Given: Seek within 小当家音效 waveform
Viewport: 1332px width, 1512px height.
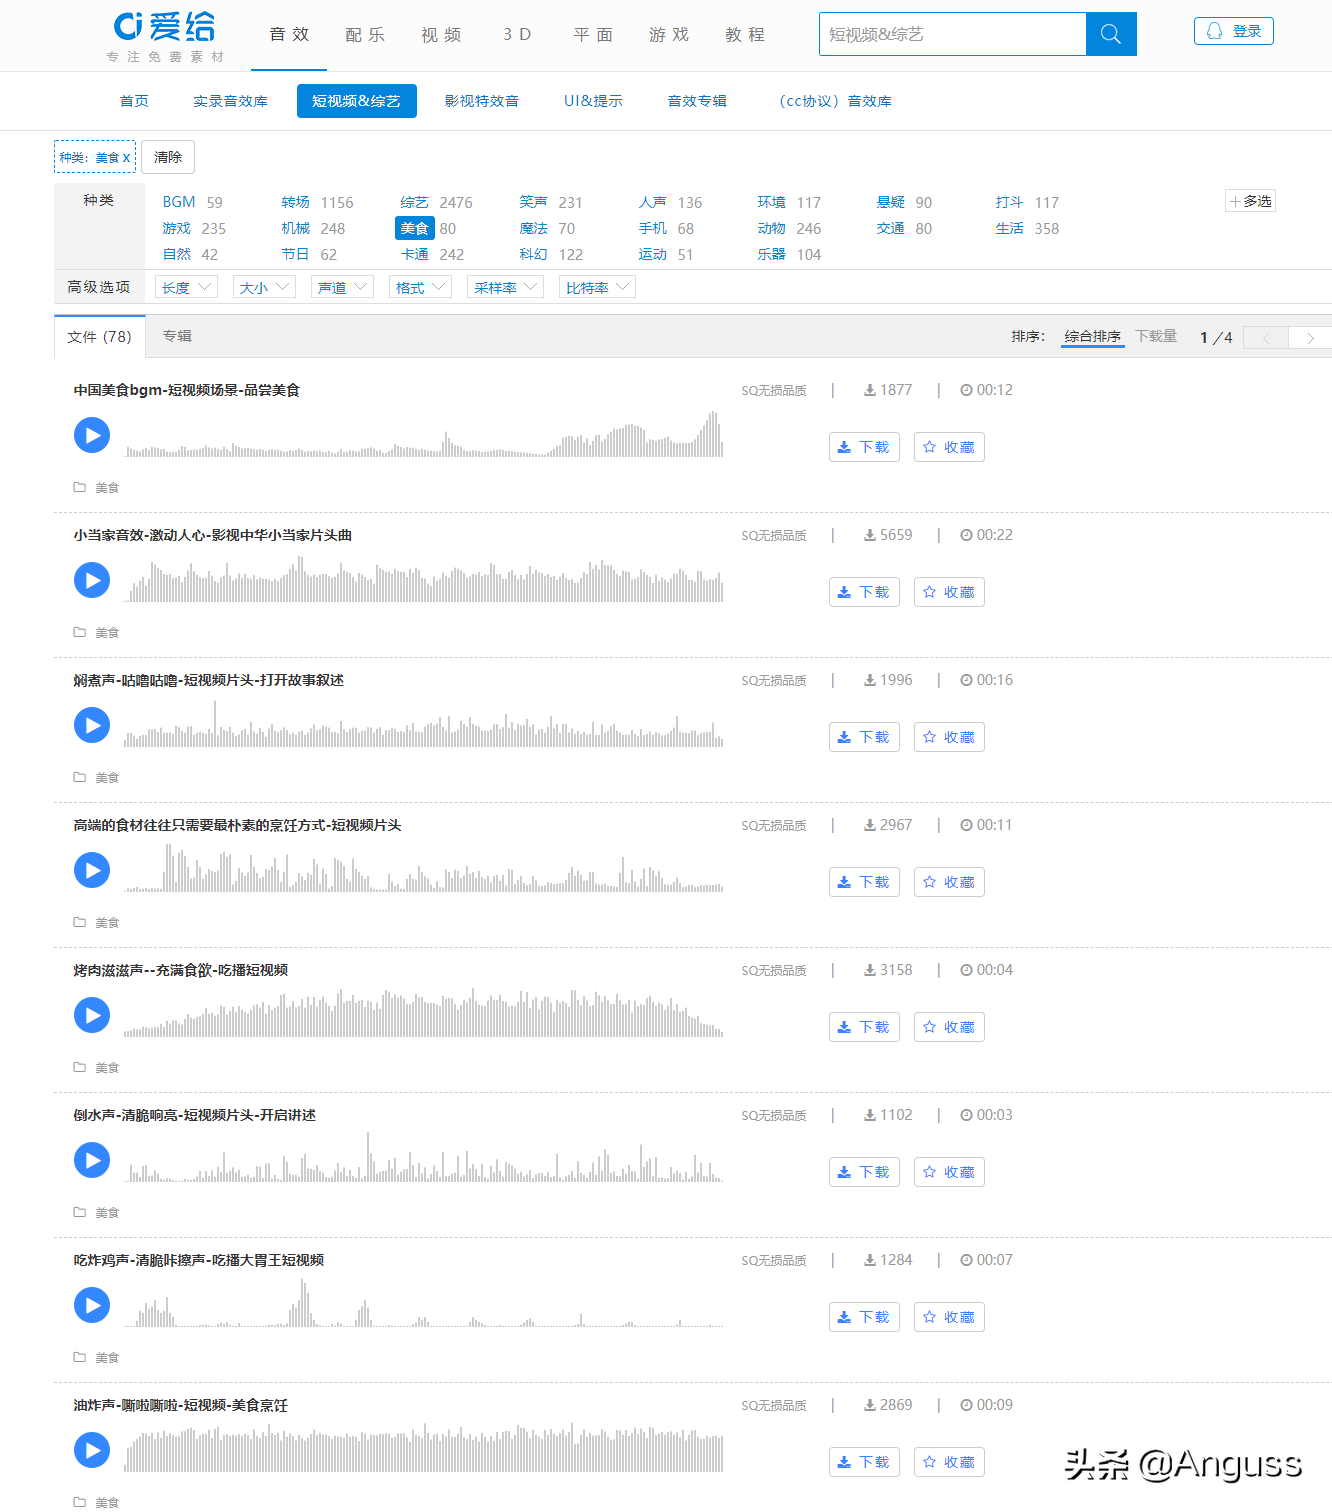Looking at the screenshot, I should coord(424,581).
